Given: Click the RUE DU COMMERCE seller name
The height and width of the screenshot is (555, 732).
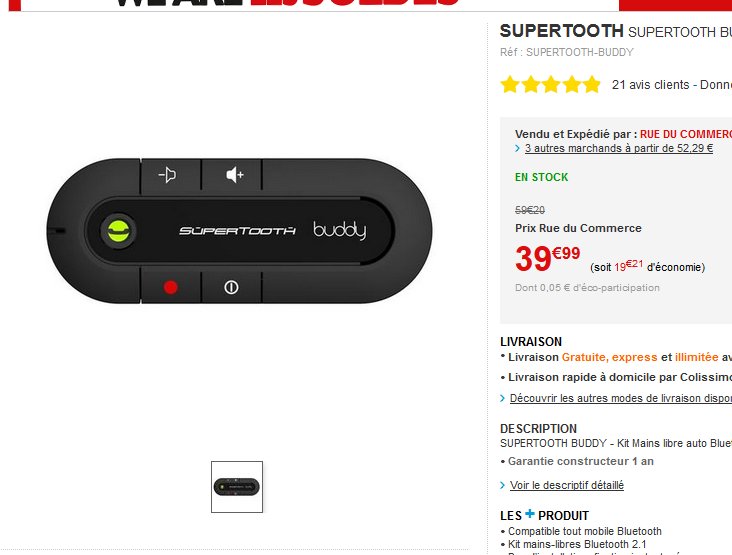Looking at the screenshot, I should (x=686, y=134).
